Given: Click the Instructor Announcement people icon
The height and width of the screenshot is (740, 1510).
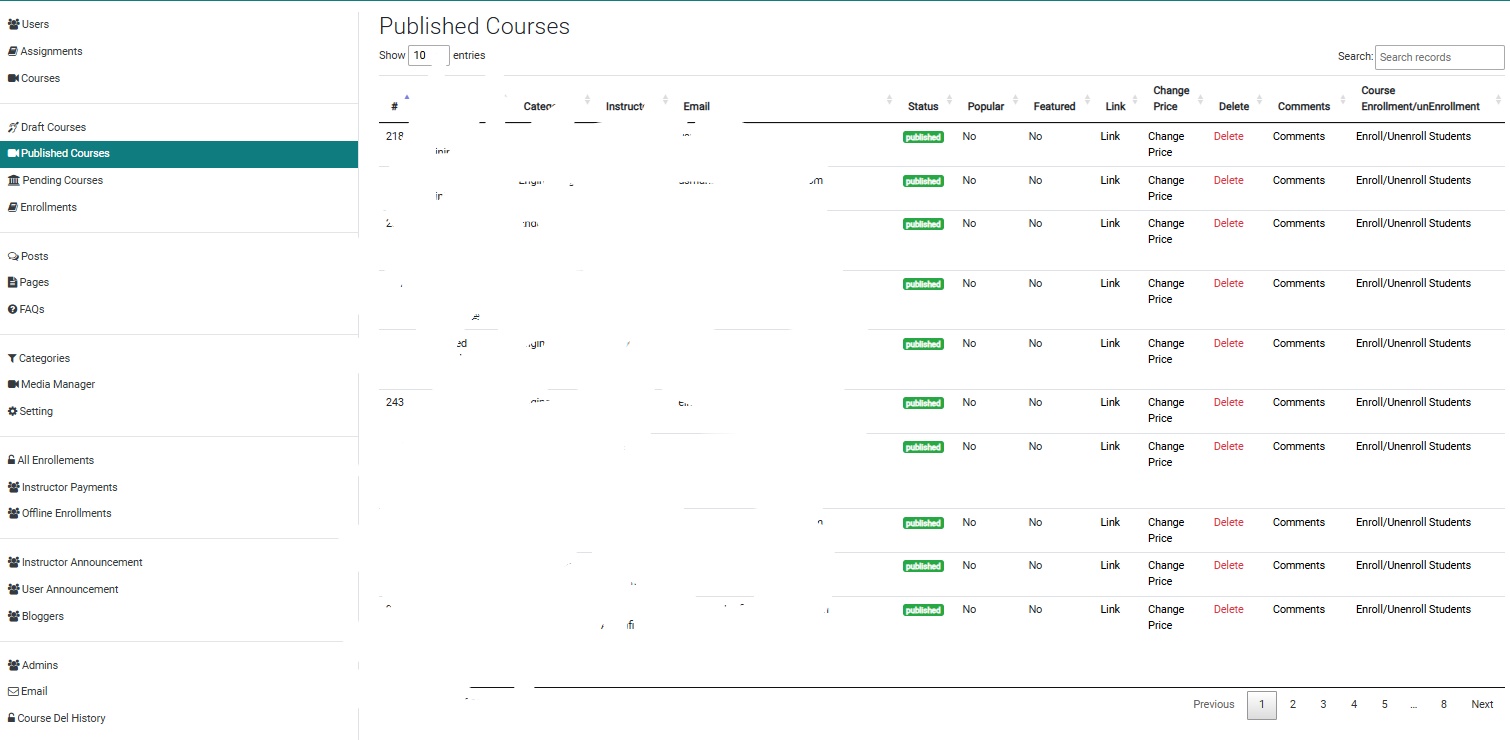Looking at the screenshot, I should tap(14, 562).
